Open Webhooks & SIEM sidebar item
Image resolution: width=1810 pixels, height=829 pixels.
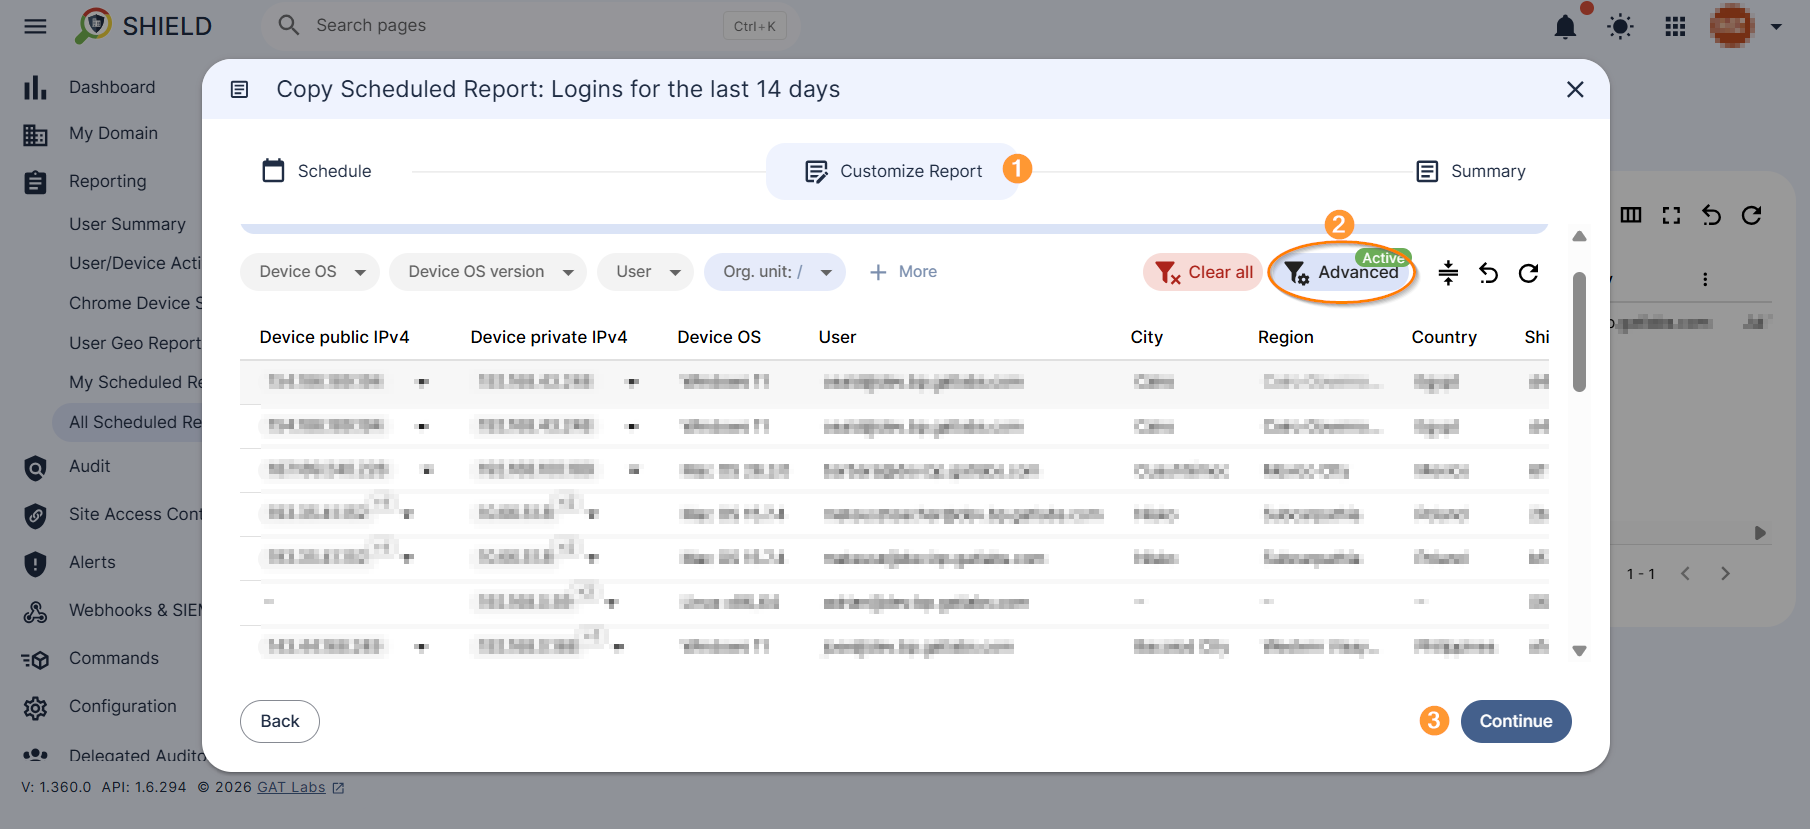[x=135, y=610]
